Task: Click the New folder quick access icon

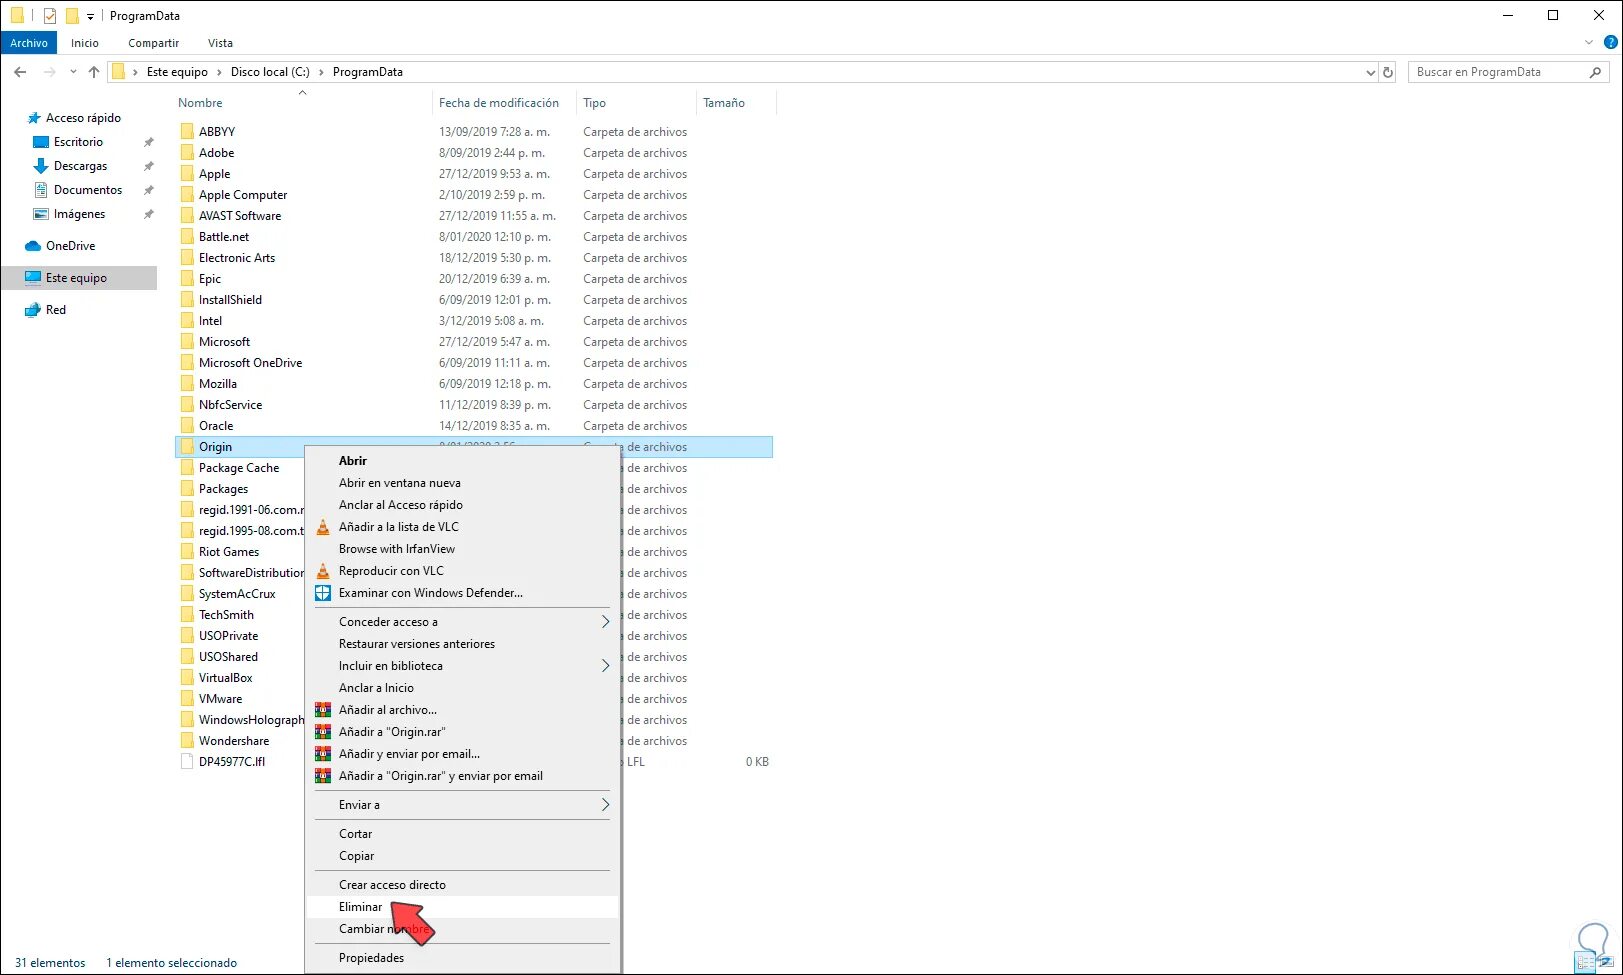Action: coord(72,16)
